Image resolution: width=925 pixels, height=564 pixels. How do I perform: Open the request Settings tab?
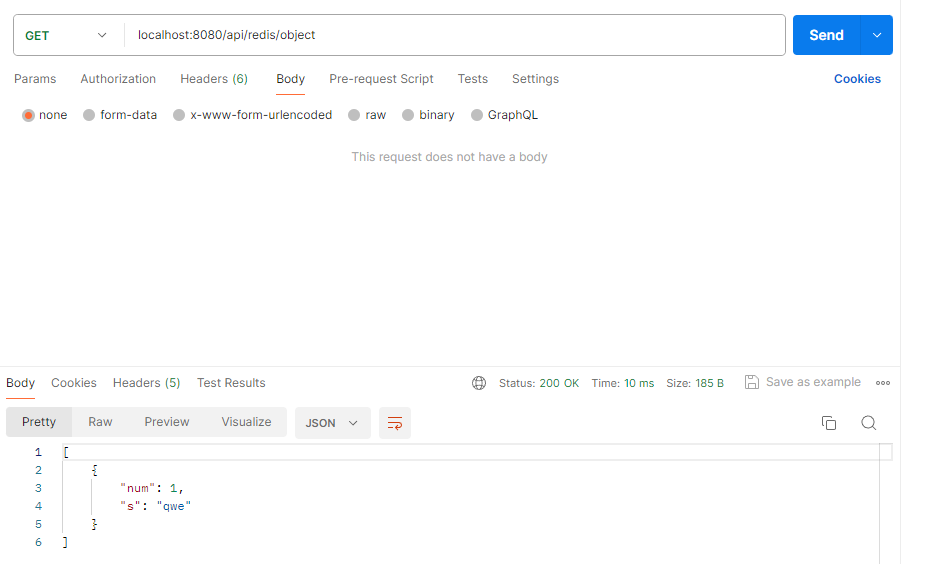(535, 79)
